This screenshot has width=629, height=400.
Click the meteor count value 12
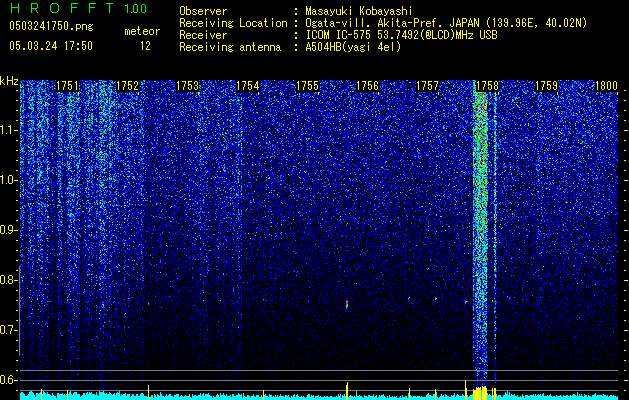(145, 46)
